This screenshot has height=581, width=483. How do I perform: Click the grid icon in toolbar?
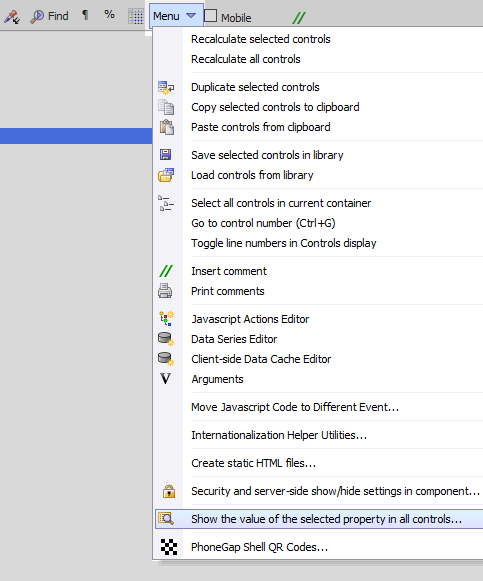[136, 16]
